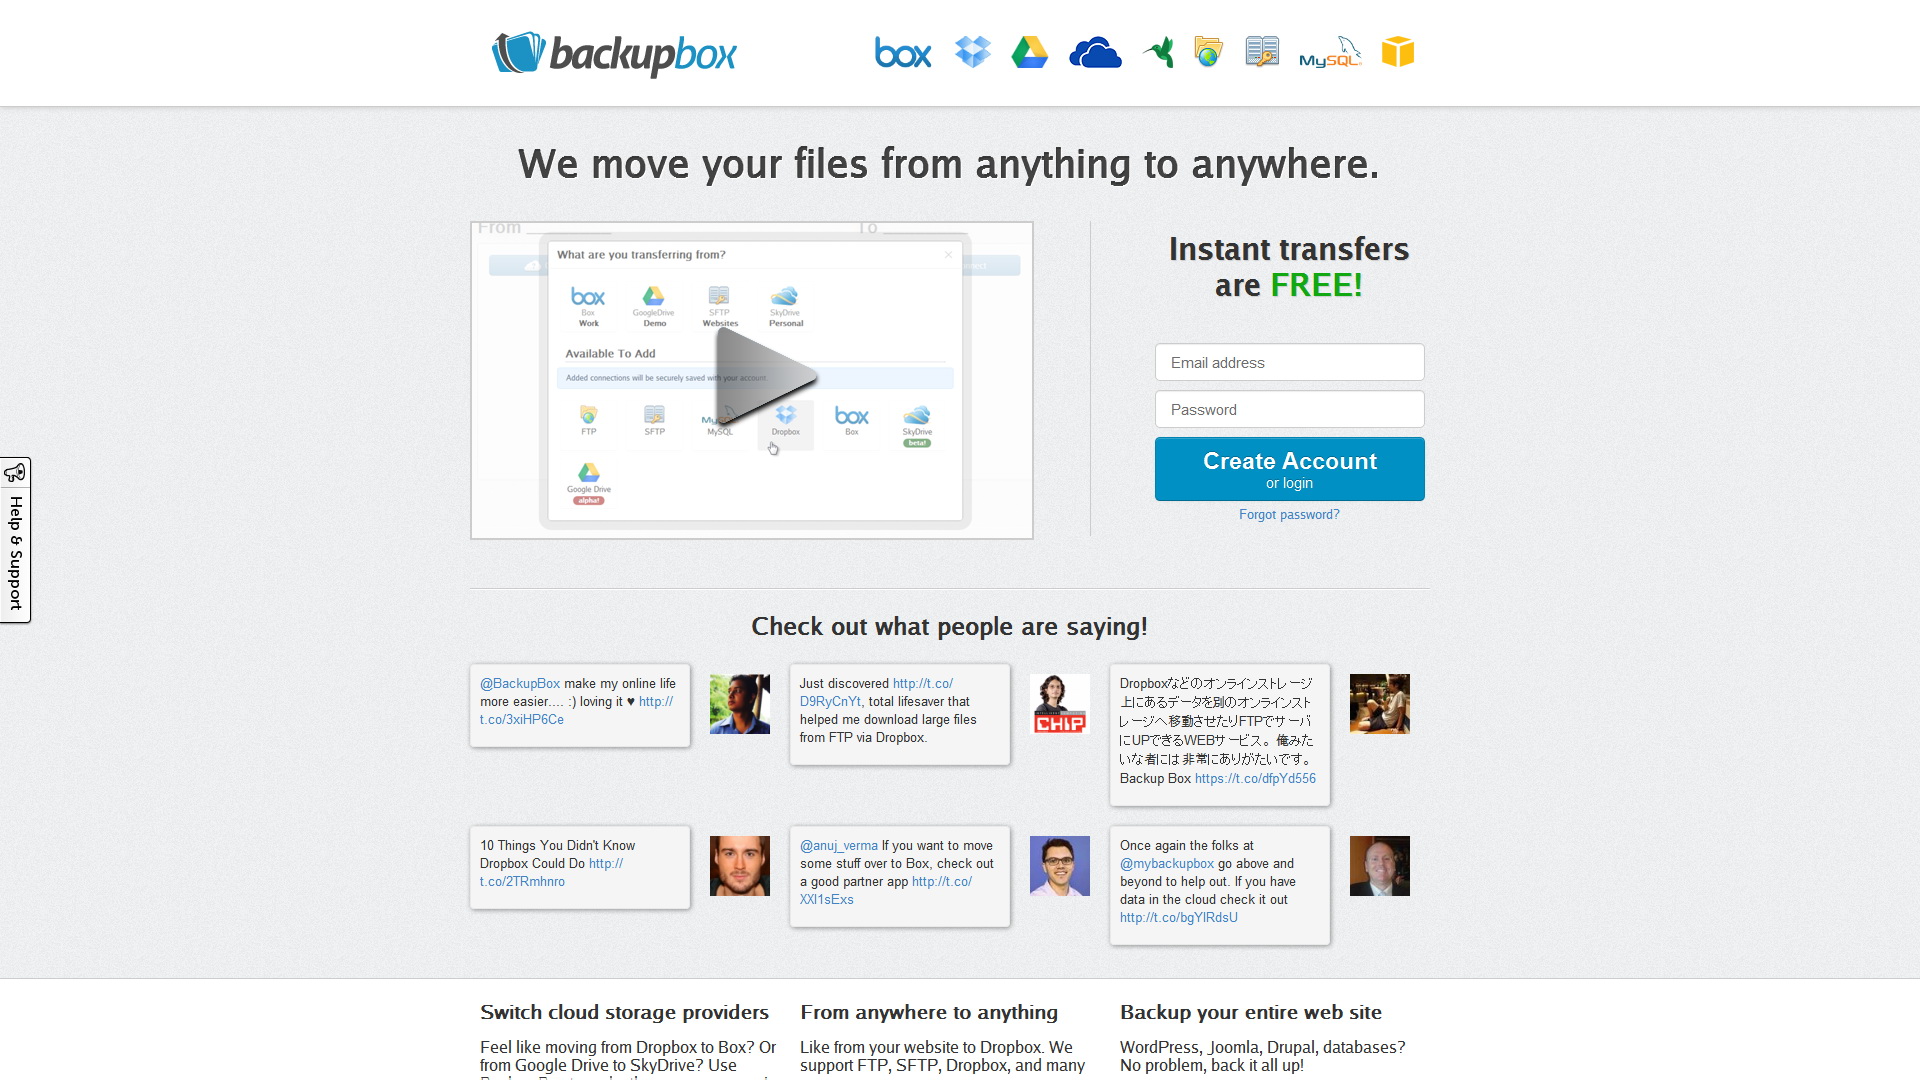Select the email address input field

tap(1290, 363)
